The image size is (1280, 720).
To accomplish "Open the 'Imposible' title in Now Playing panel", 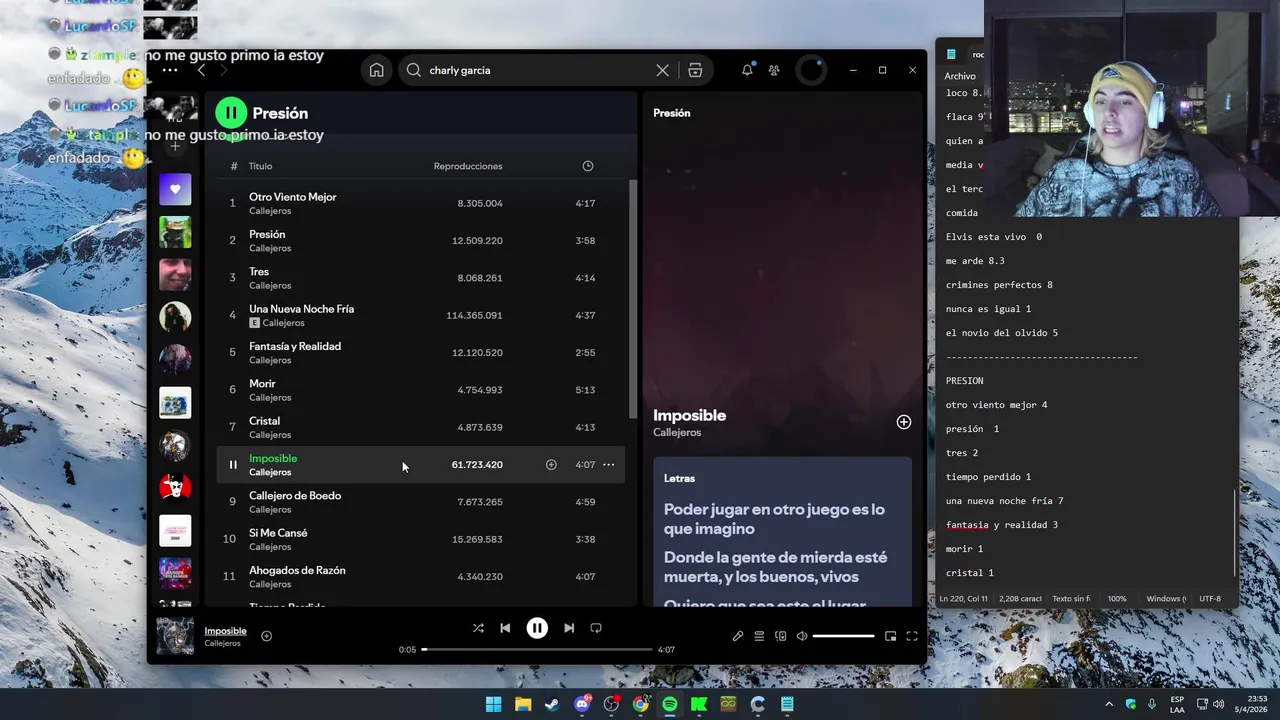I will pos(690,415).
